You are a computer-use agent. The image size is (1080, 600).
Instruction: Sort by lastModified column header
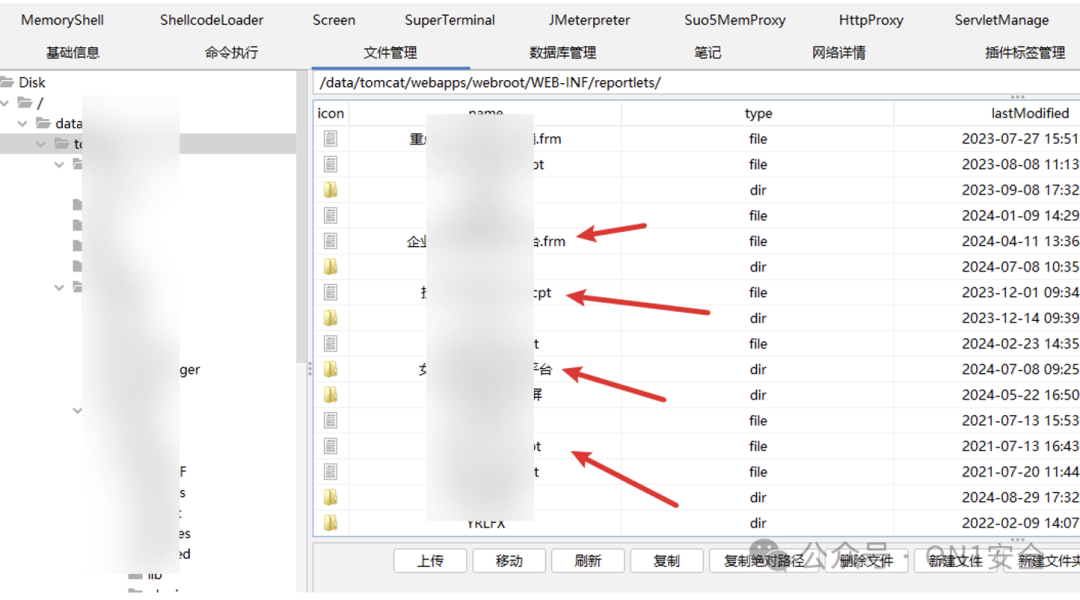coord(987,114)
